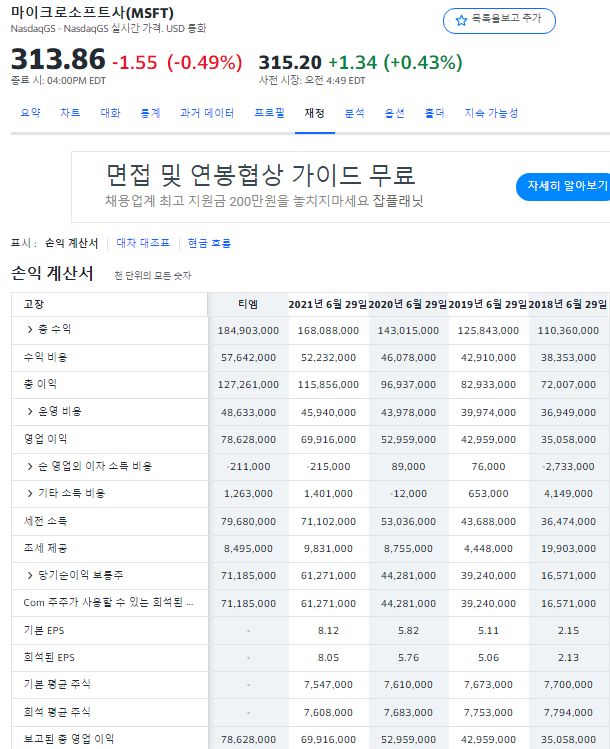Expand the 운영 비용 row

(x=30, y=411)
